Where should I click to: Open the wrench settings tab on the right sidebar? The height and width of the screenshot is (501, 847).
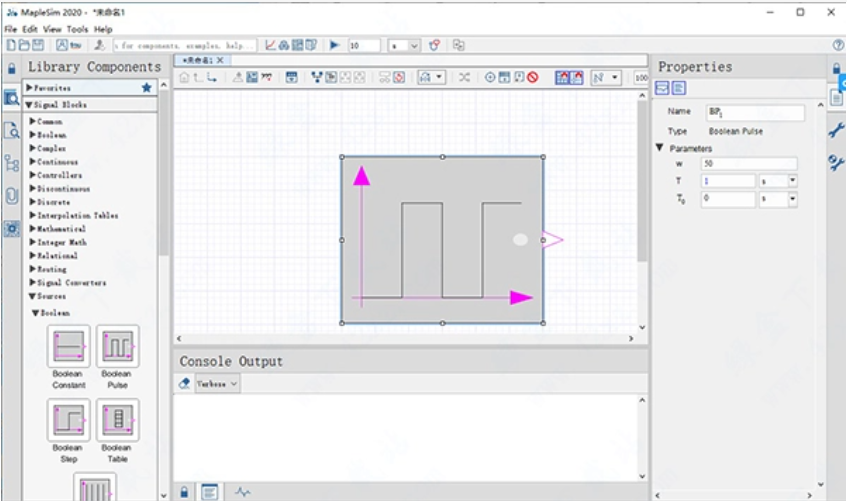tap(836, 130)
